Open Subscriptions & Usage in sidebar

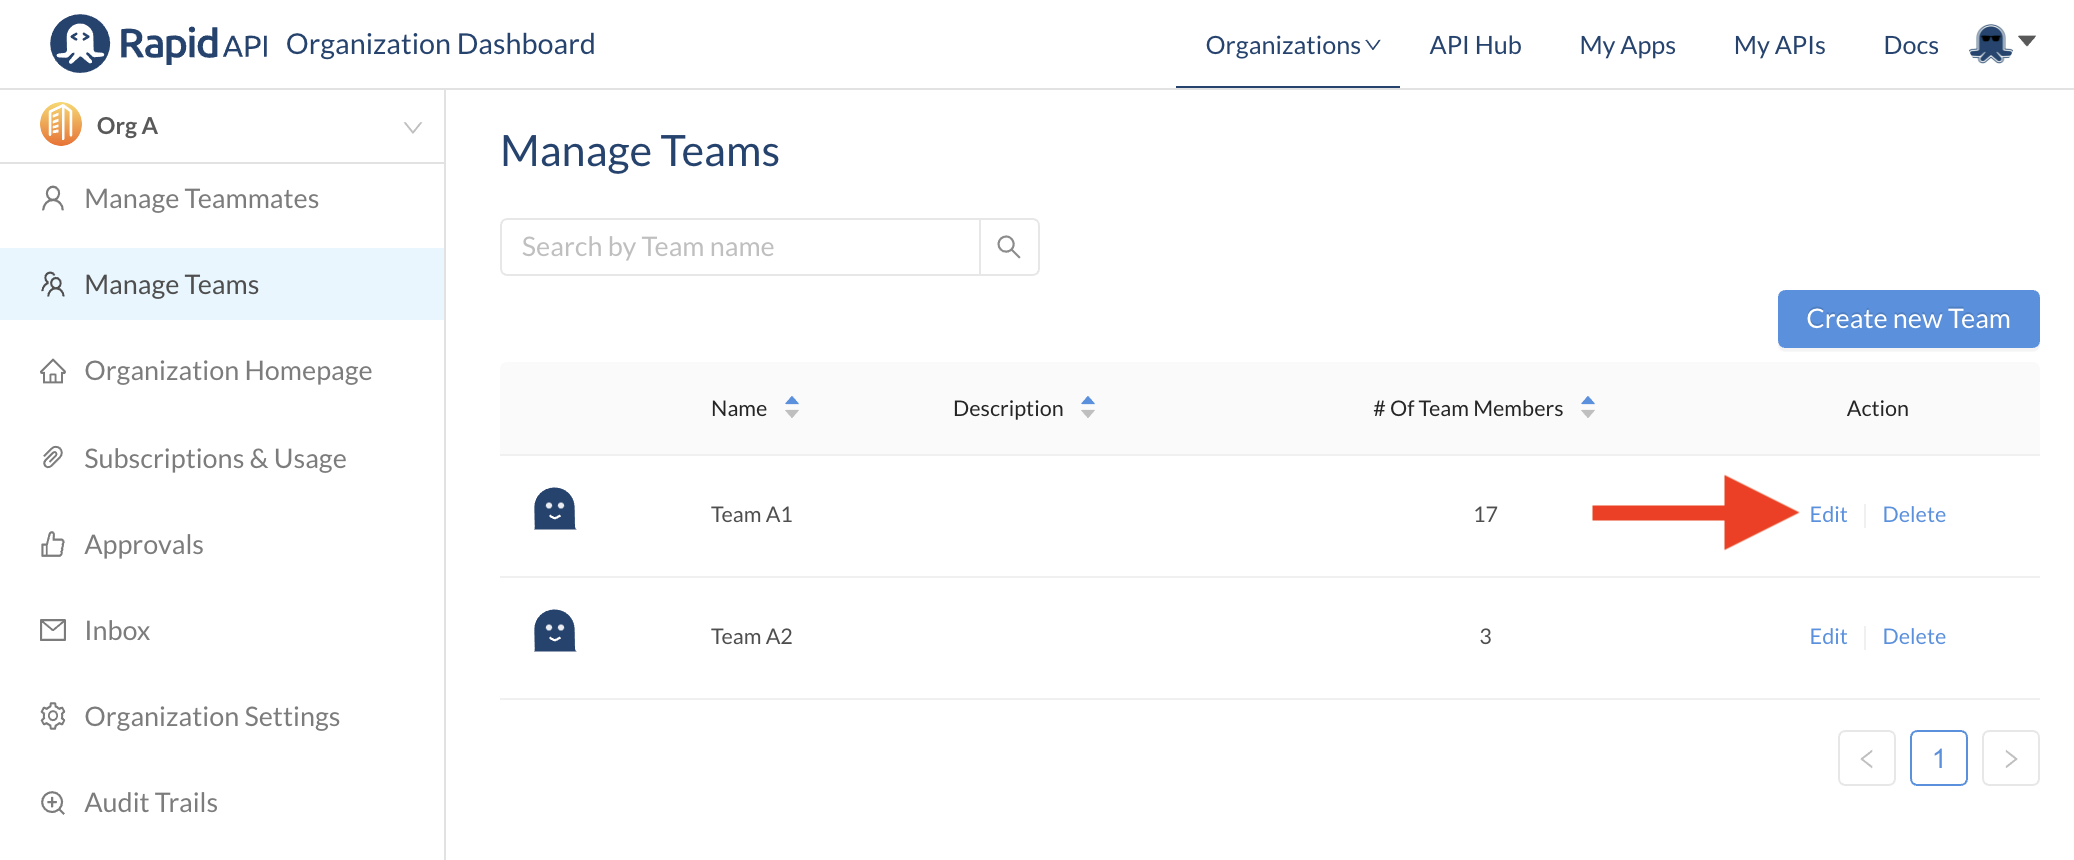222,458
